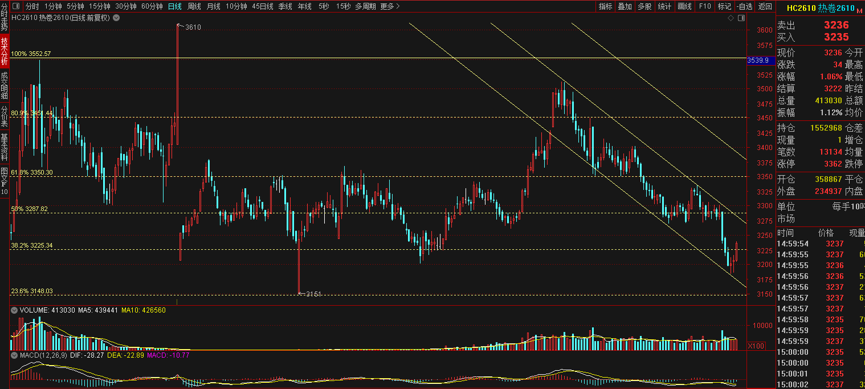This screenshot has width=865, height=389.
Task: Select the 日线 daily period
Action: click(x=174, y=7)
